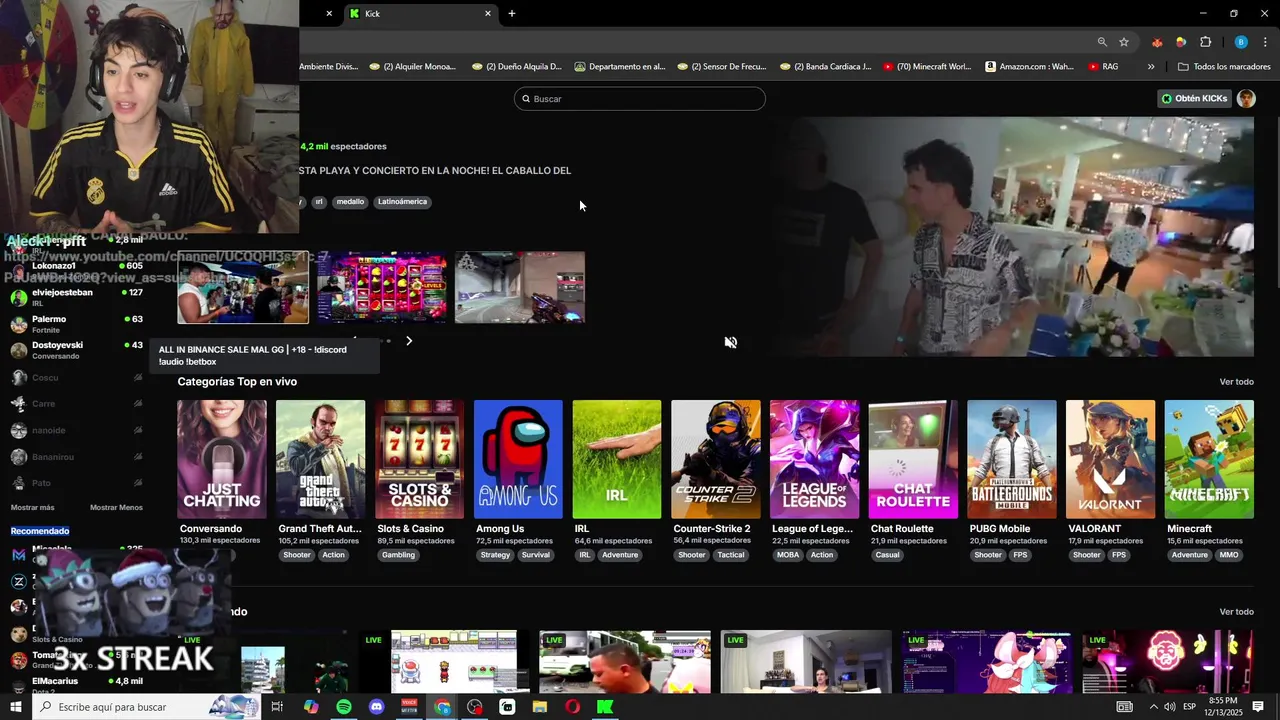
Task: Open the PUBG Mobile category card
Action: pyautogui.click(x=1012, y=459)
